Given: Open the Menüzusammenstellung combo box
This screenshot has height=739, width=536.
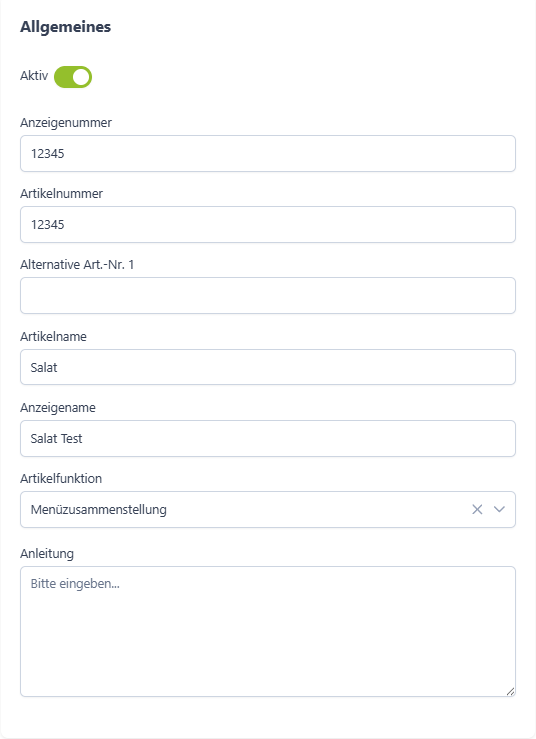Looking at the screenshot, I should [x=268, y=509].
